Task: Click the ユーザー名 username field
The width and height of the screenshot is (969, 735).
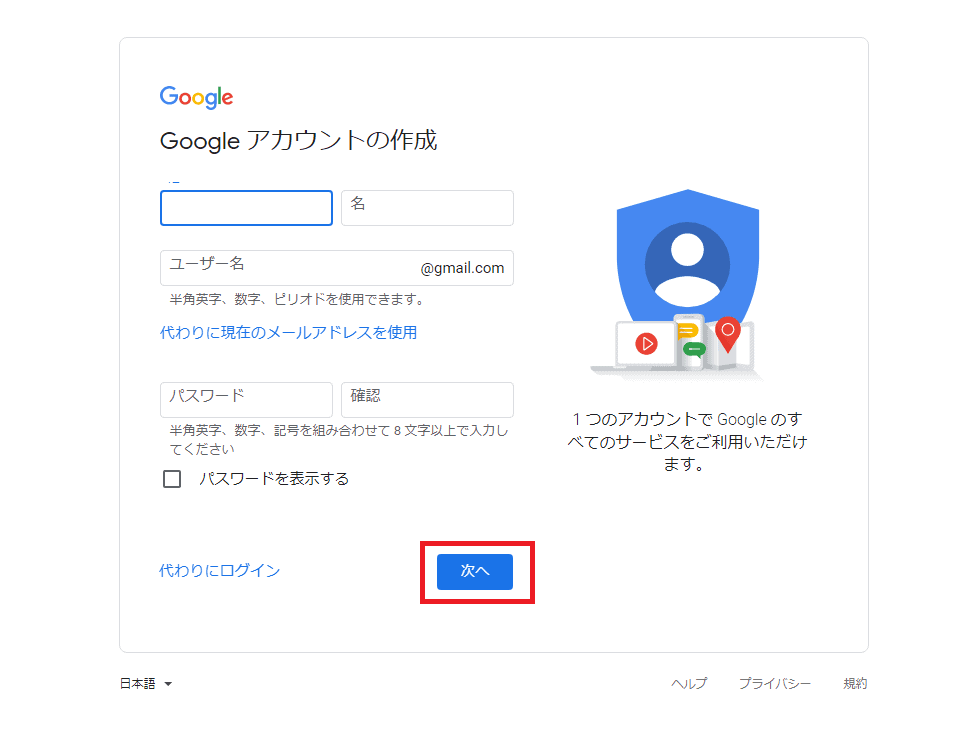Action: 337,268
